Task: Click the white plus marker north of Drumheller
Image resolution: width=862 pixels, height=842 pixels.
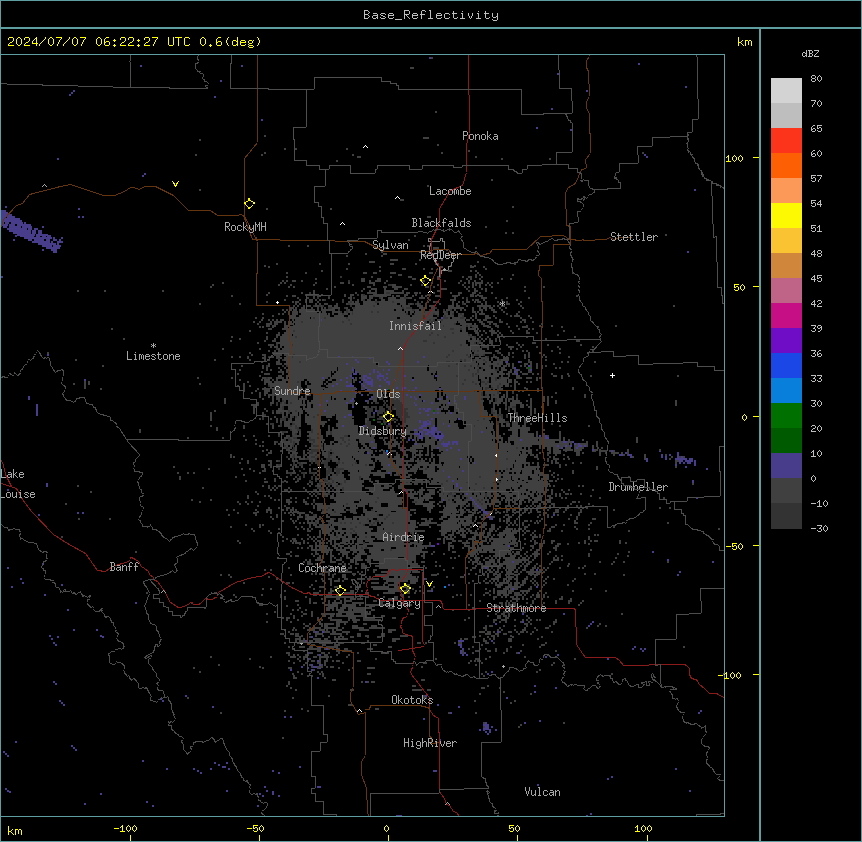Action: 612,375
